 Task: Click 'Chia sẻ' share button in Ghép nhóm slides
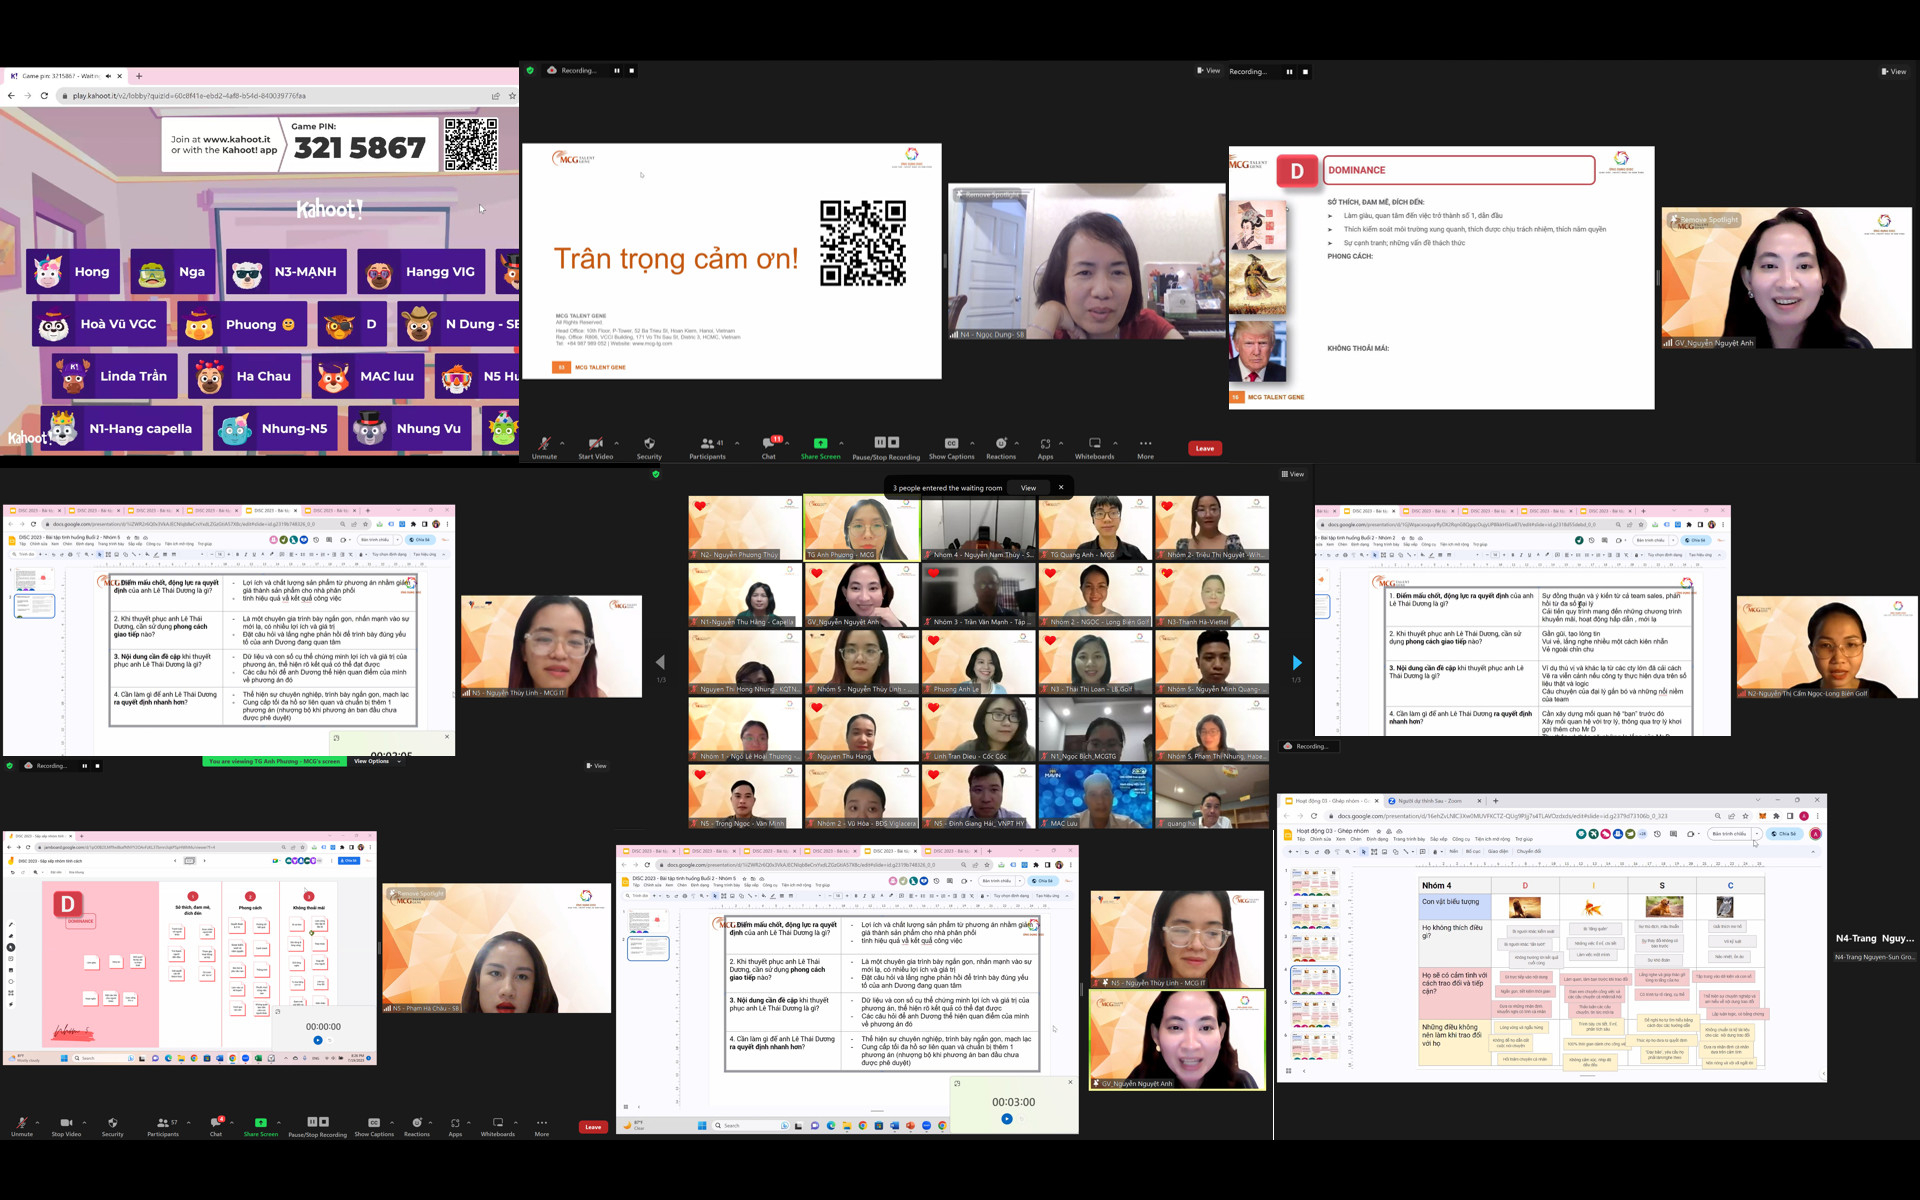click(x=1785, y=833)
